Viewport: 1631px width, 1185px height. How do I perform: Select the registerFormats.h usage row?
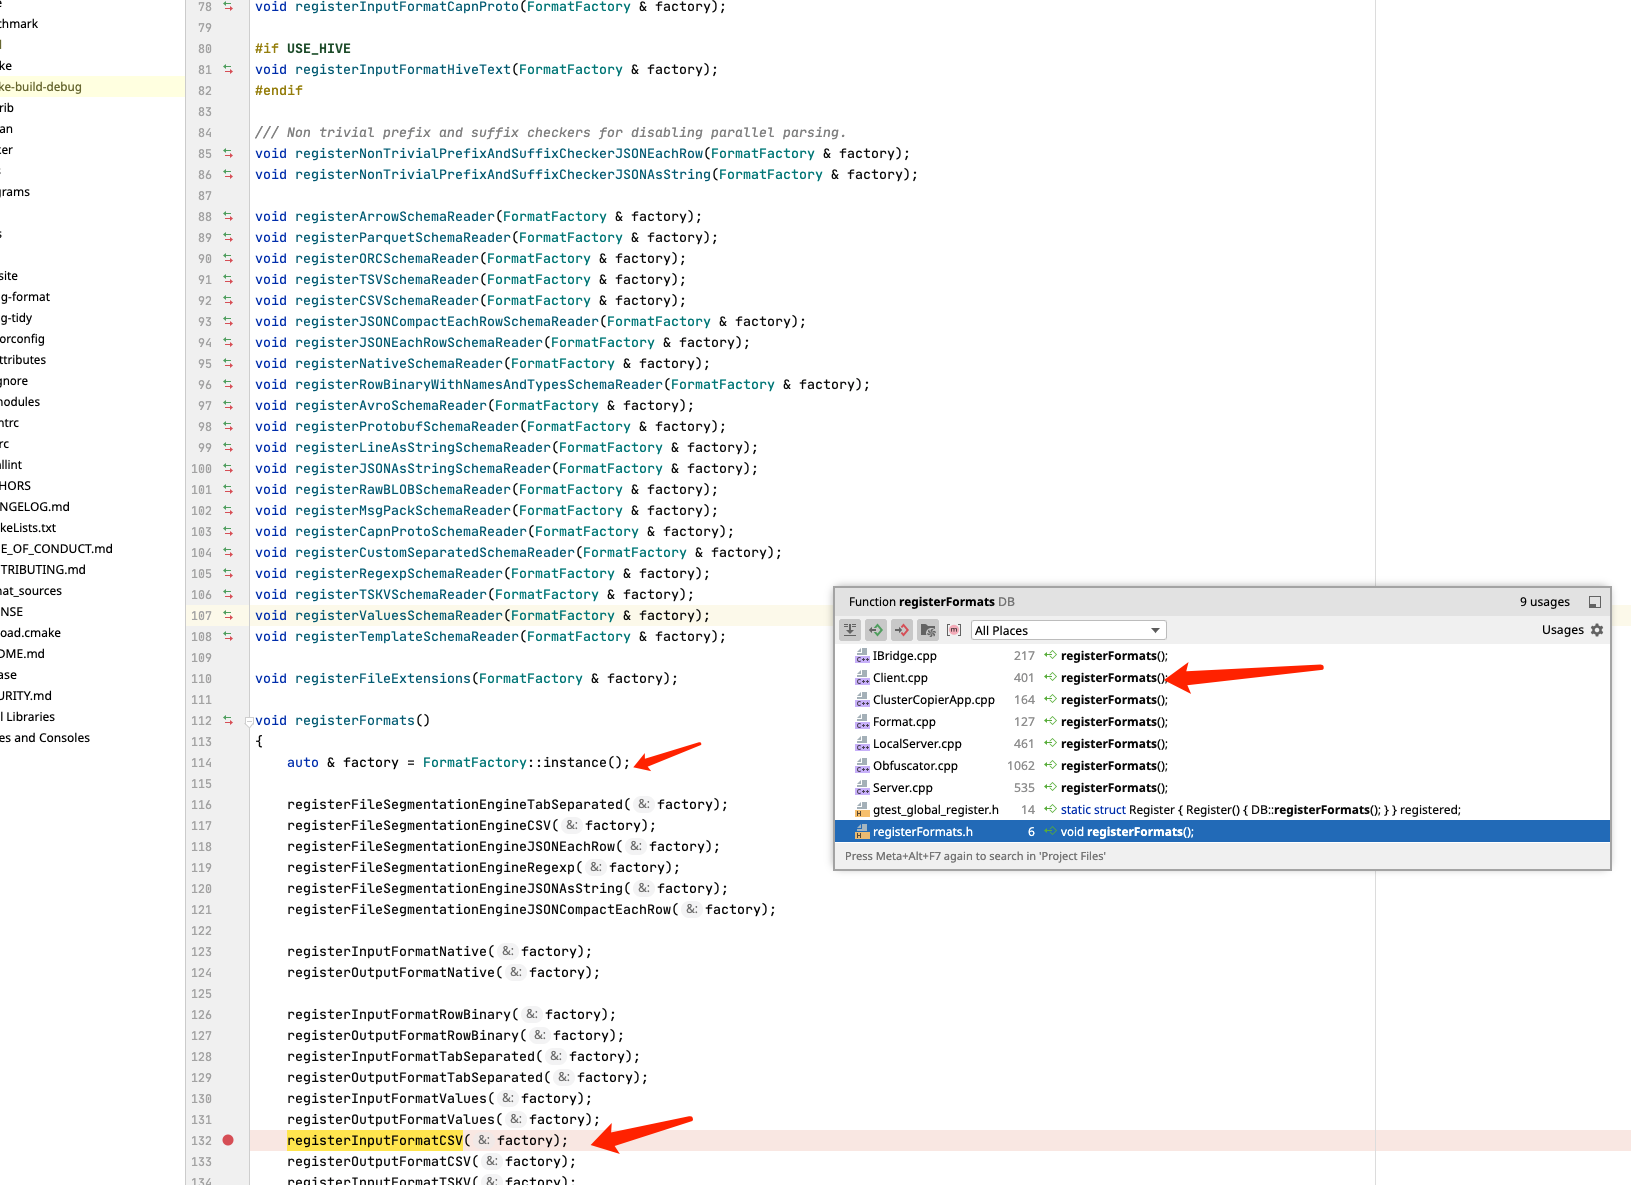pyautogui.click(x=922, y=832)
